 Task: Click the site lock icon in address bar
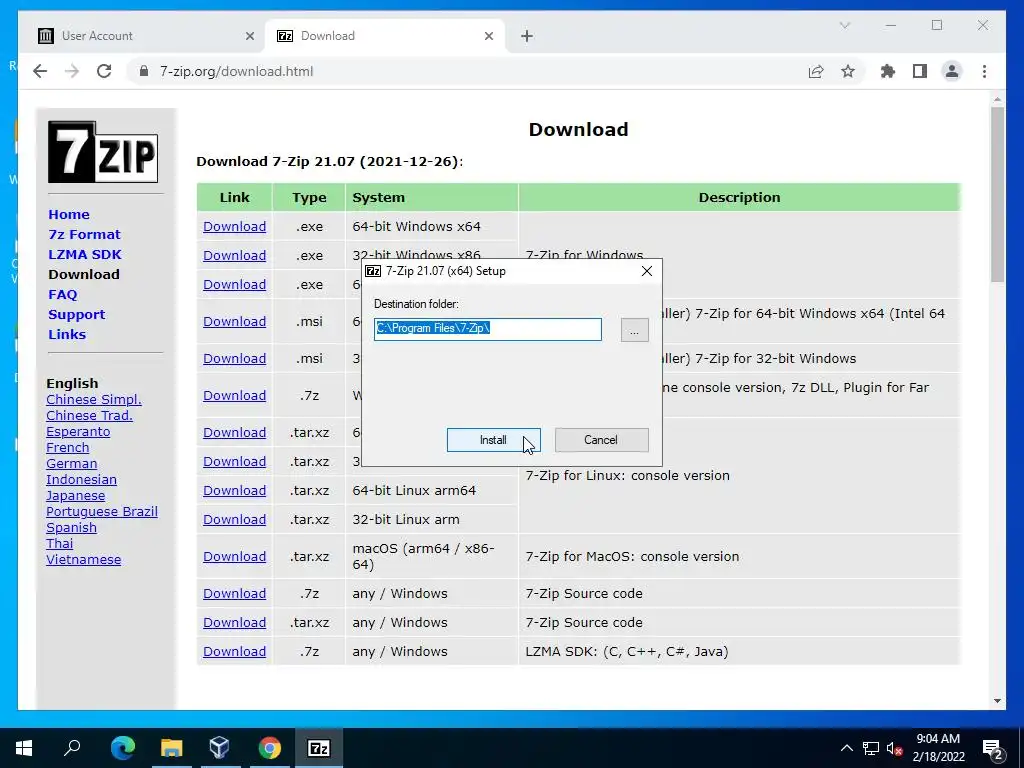(x=144, y=71)
